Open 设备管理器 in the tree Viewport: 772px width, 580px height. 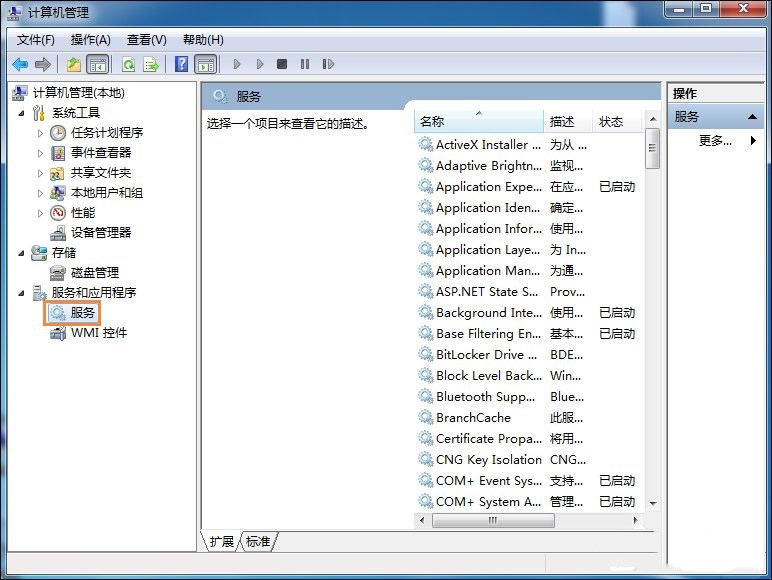point(101,232)
